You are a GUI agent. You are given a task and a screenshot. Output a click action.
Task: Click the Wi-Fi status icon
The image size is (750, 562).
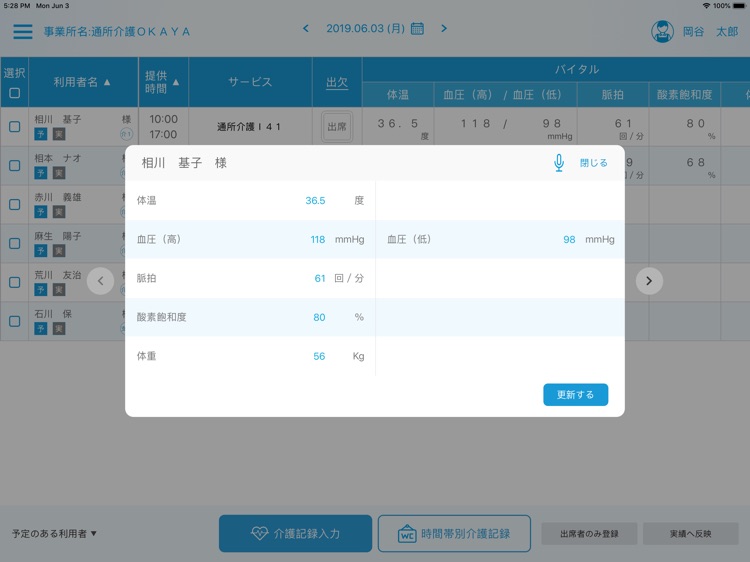click(x=706, y=6)
